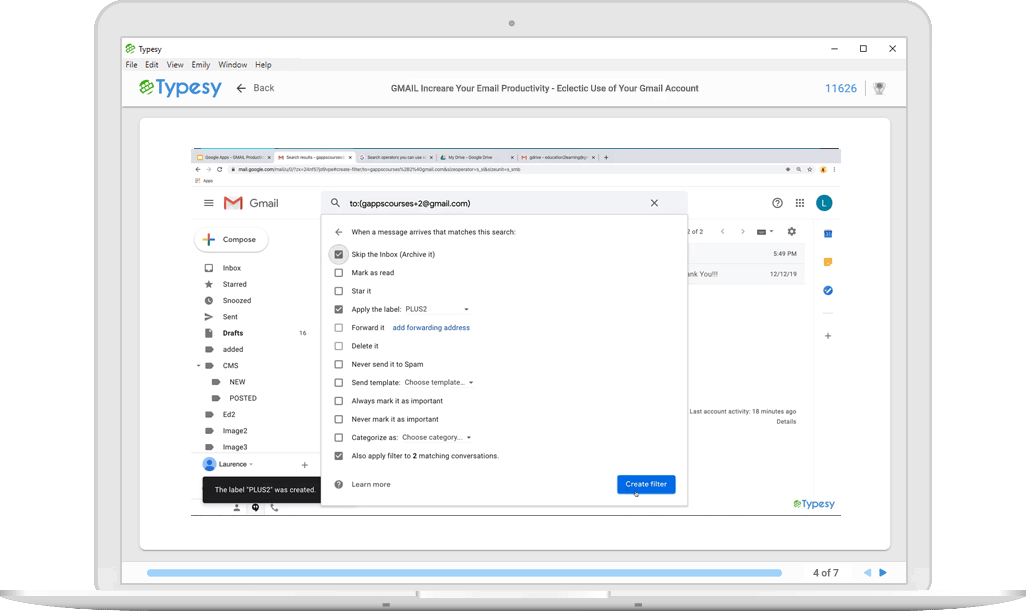The height and width of the screenshot is (611, 1026).
Task: Open the 'Learn more' link
Action: 371,485
